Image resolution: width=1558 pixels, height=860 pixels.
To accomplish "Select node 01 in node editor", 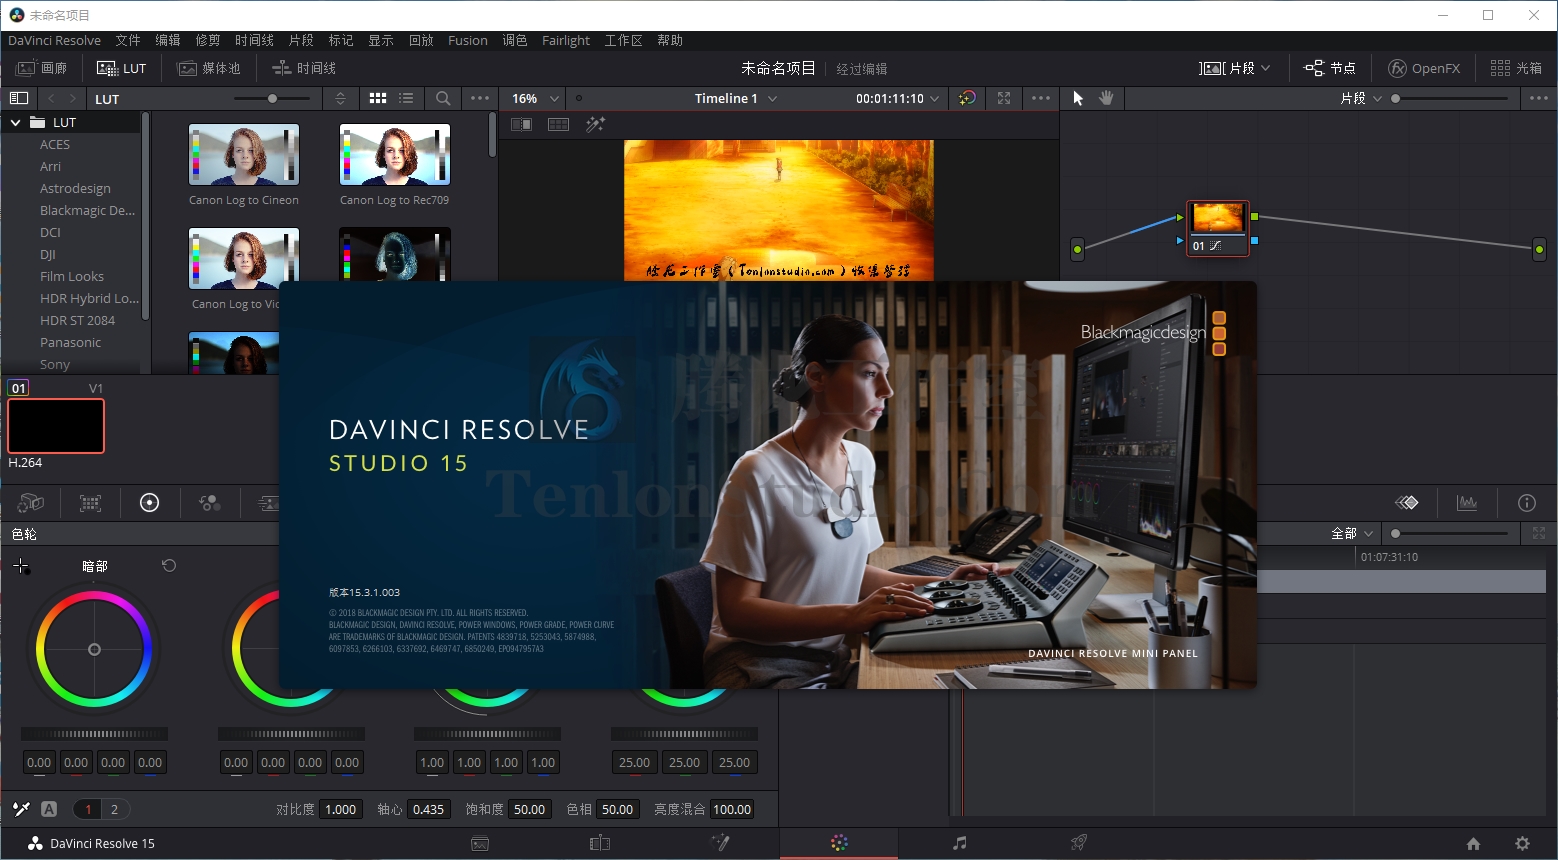I will [x=1218, y=228].
